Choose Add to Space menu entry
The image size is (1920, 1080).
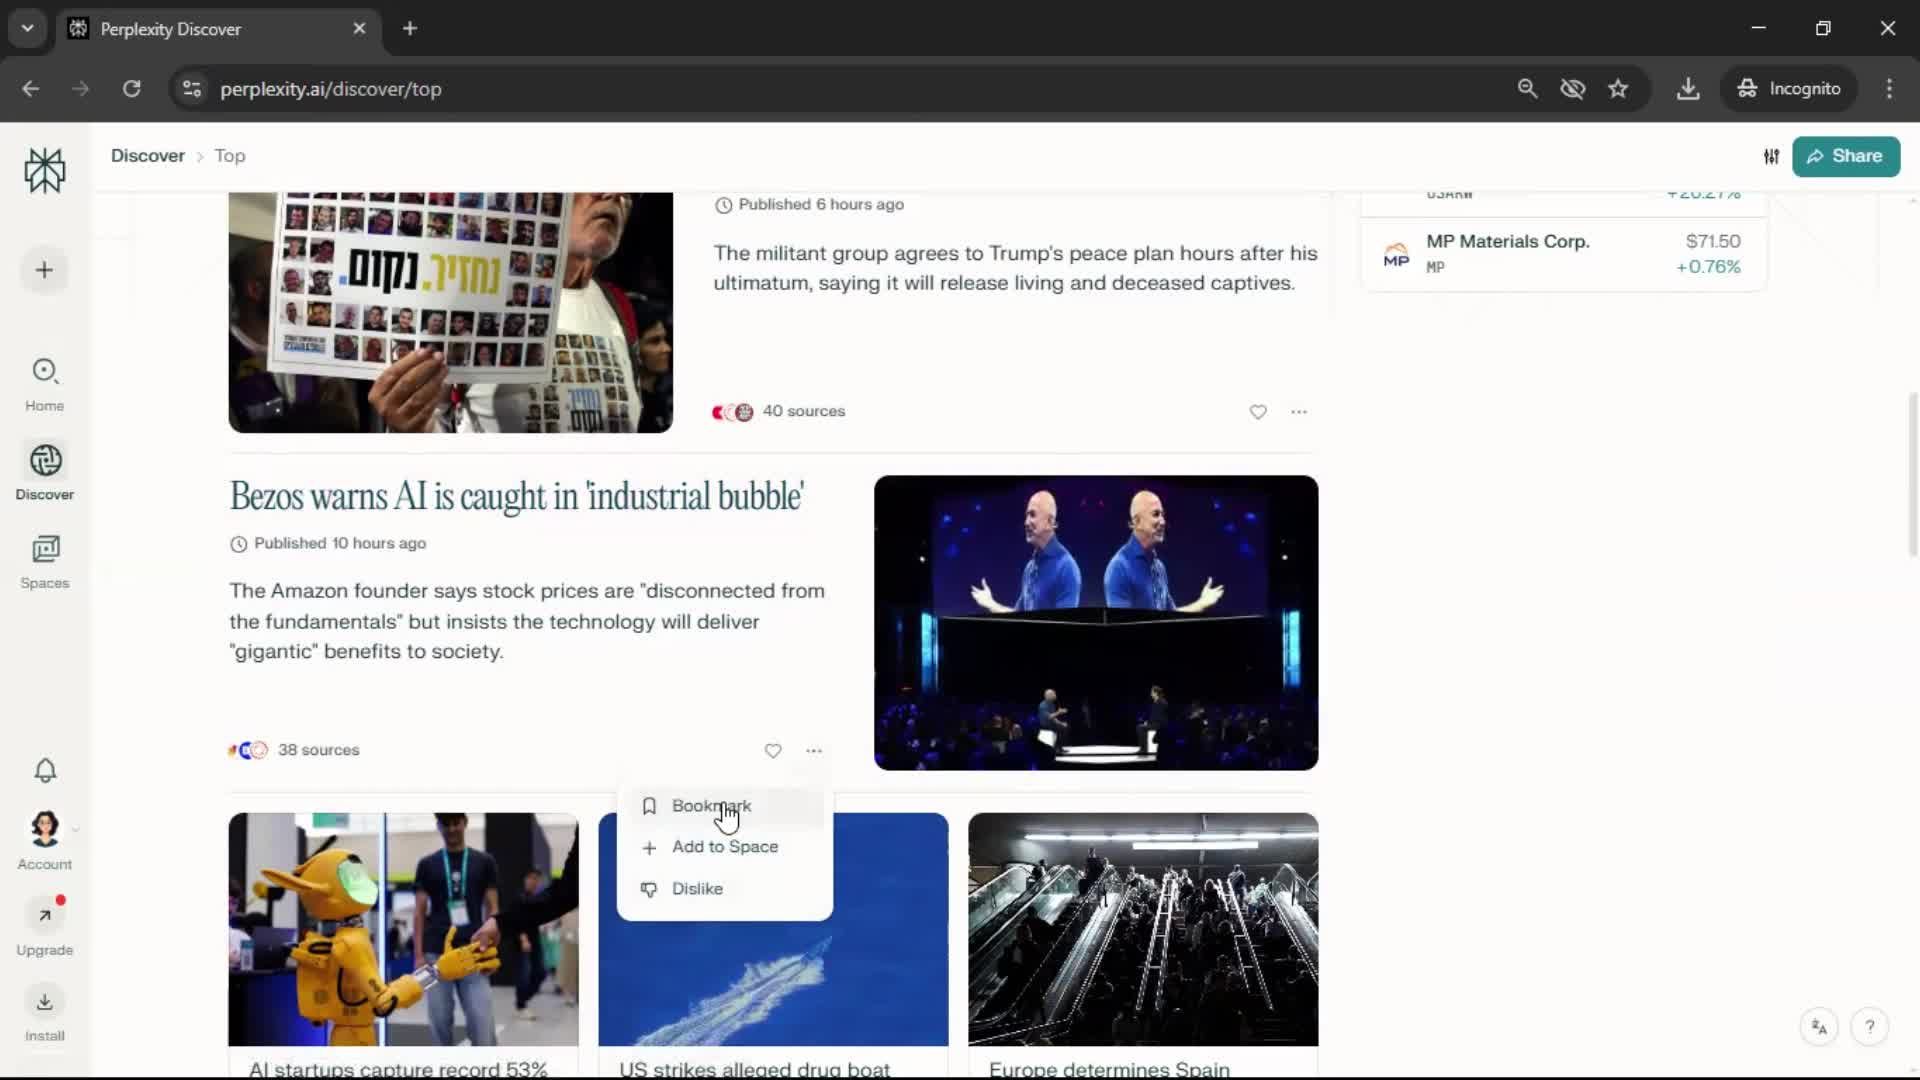[724, 847]
